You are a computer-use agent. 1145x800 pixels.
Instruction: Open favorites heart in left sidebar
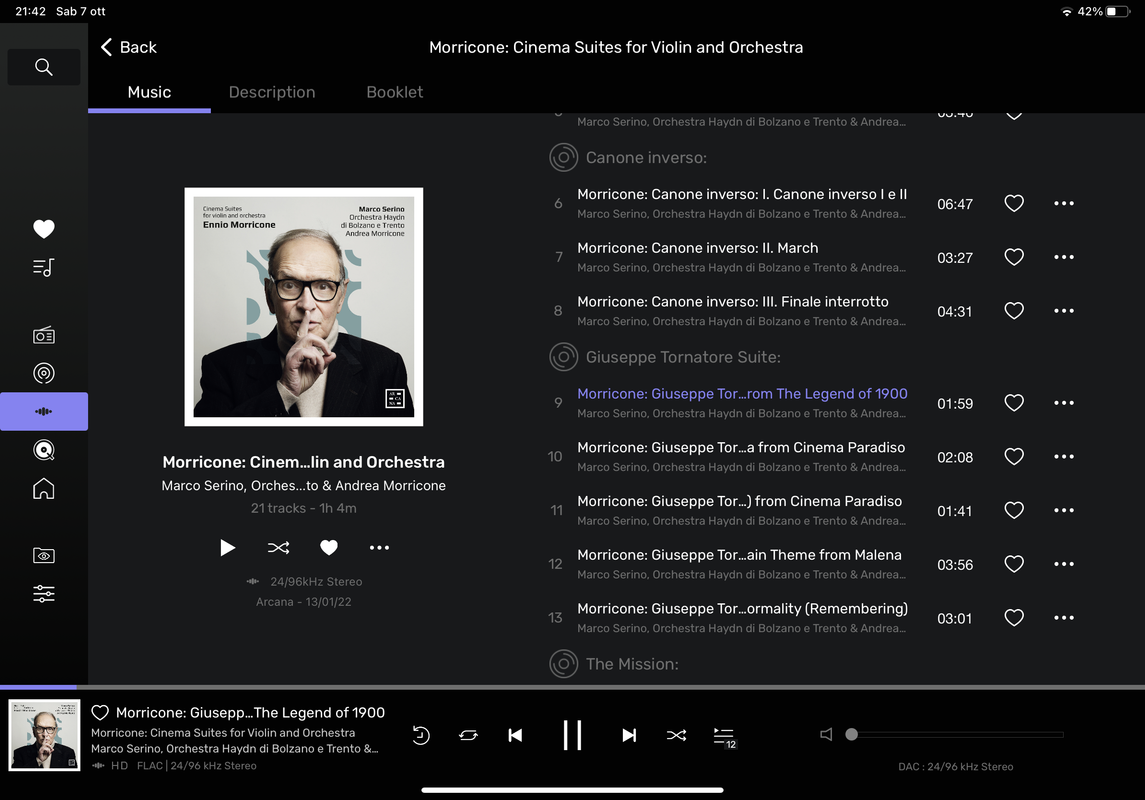point(44,229)
